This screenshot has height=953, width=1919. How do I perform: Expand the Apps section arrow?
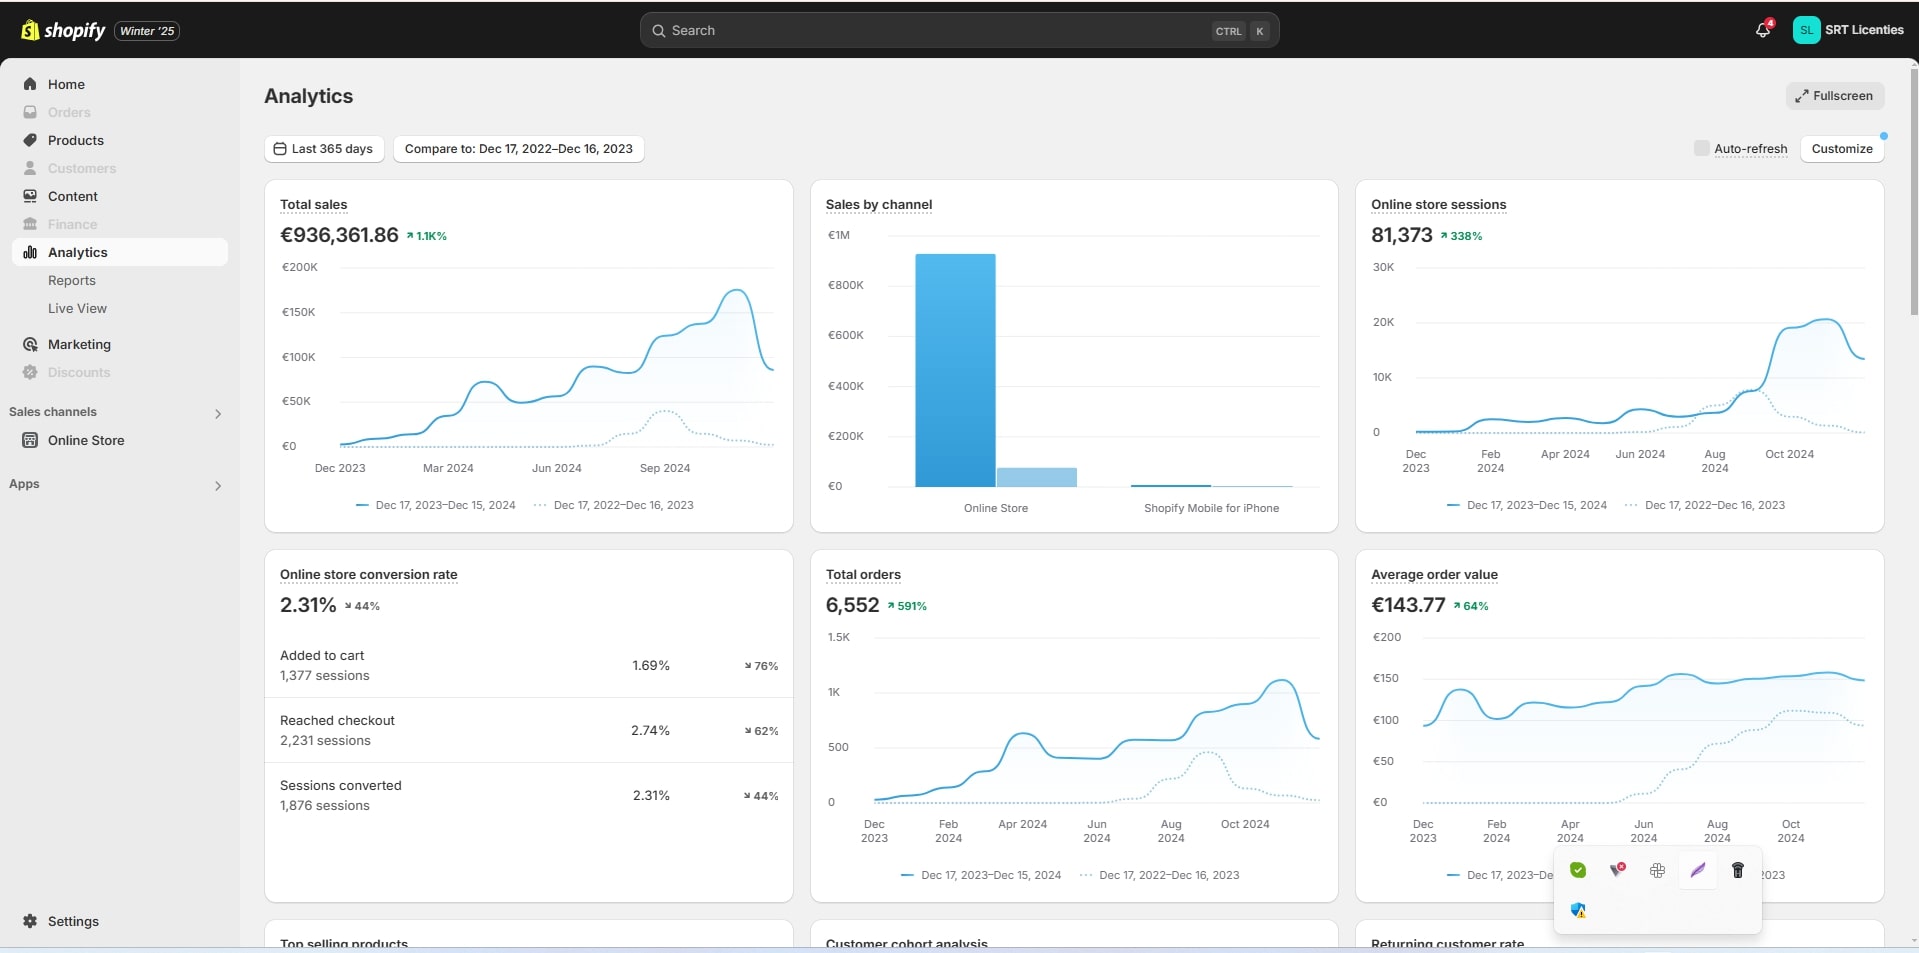coord(218,485)
